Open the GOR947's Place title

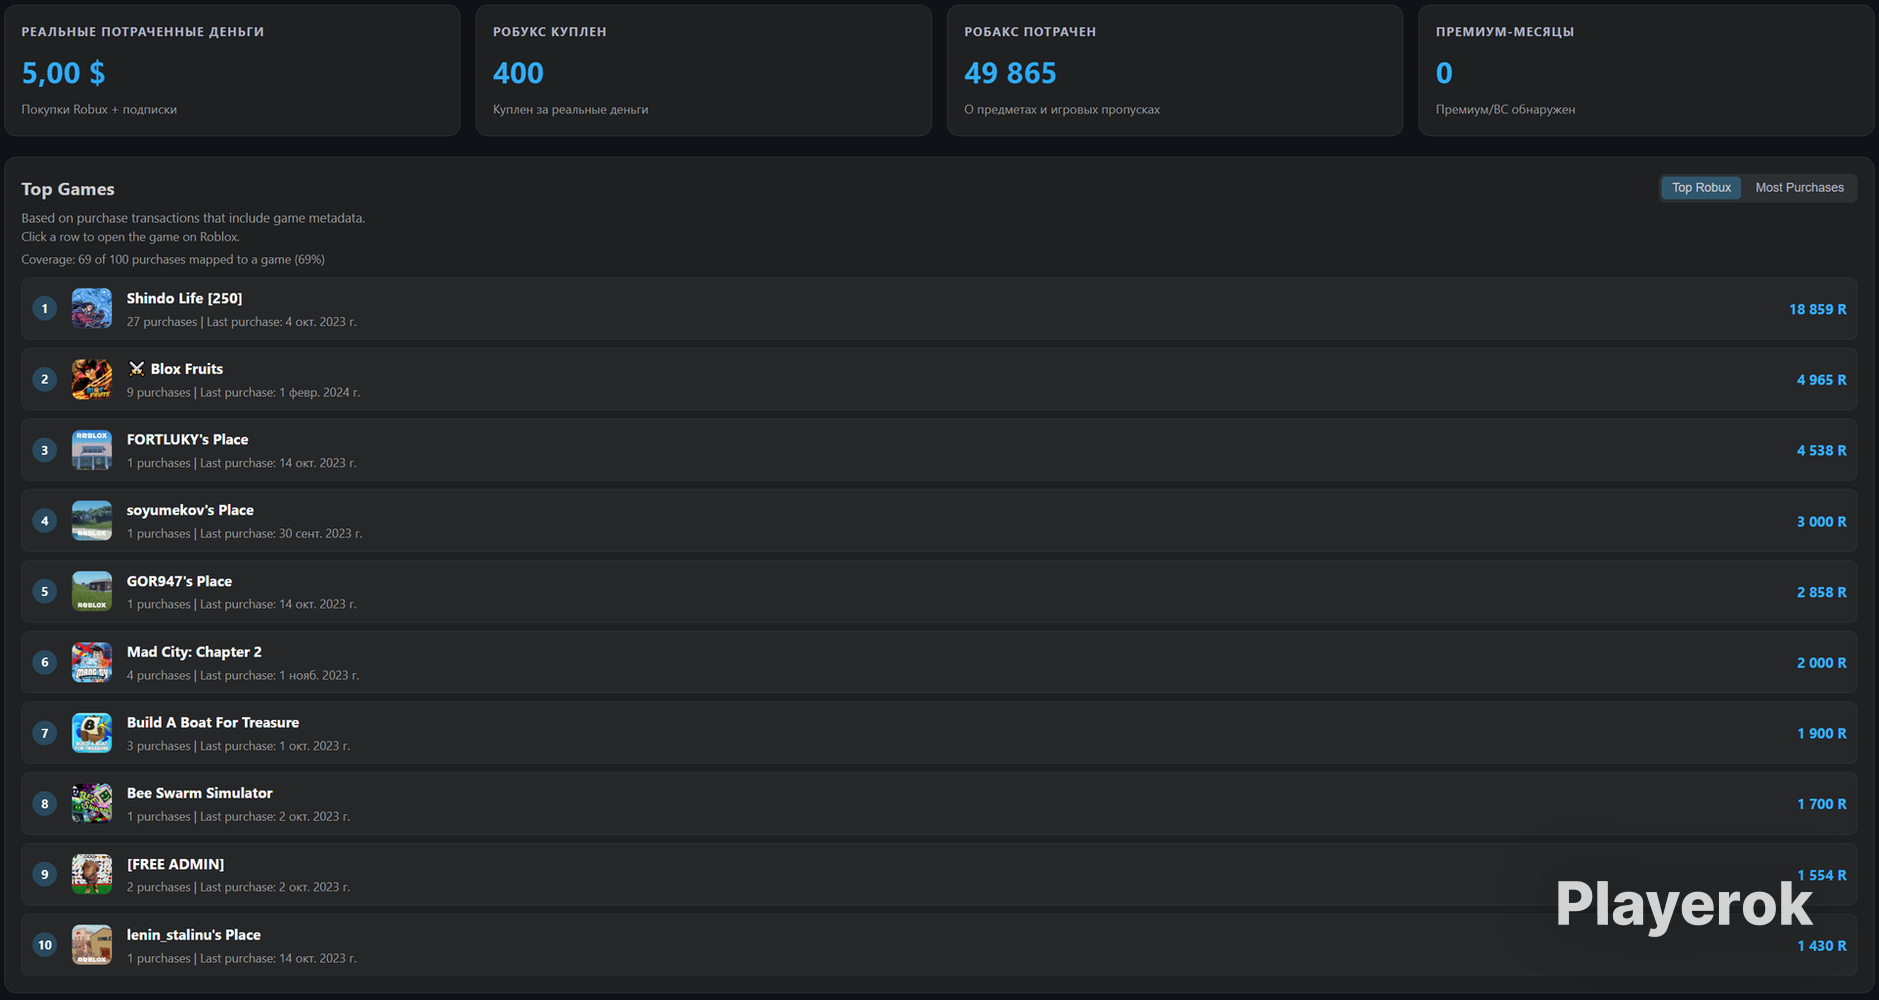[x=179, y=581]
